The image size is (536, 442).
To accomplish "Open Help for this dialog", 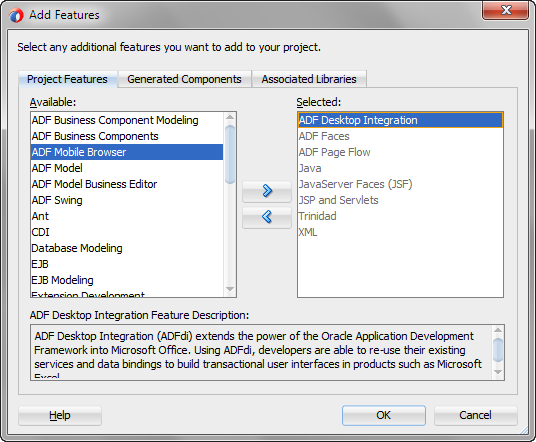I will 60,415.
